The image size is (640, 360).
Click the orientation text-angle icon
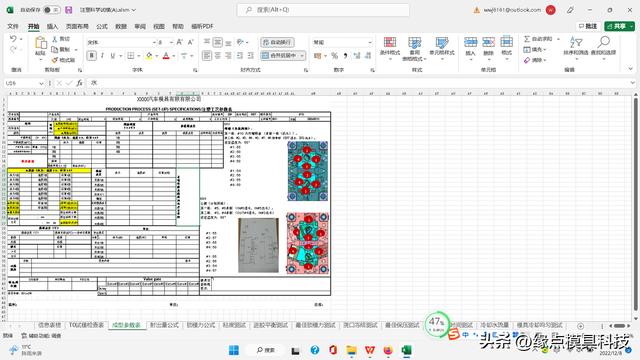pos(240,42)
